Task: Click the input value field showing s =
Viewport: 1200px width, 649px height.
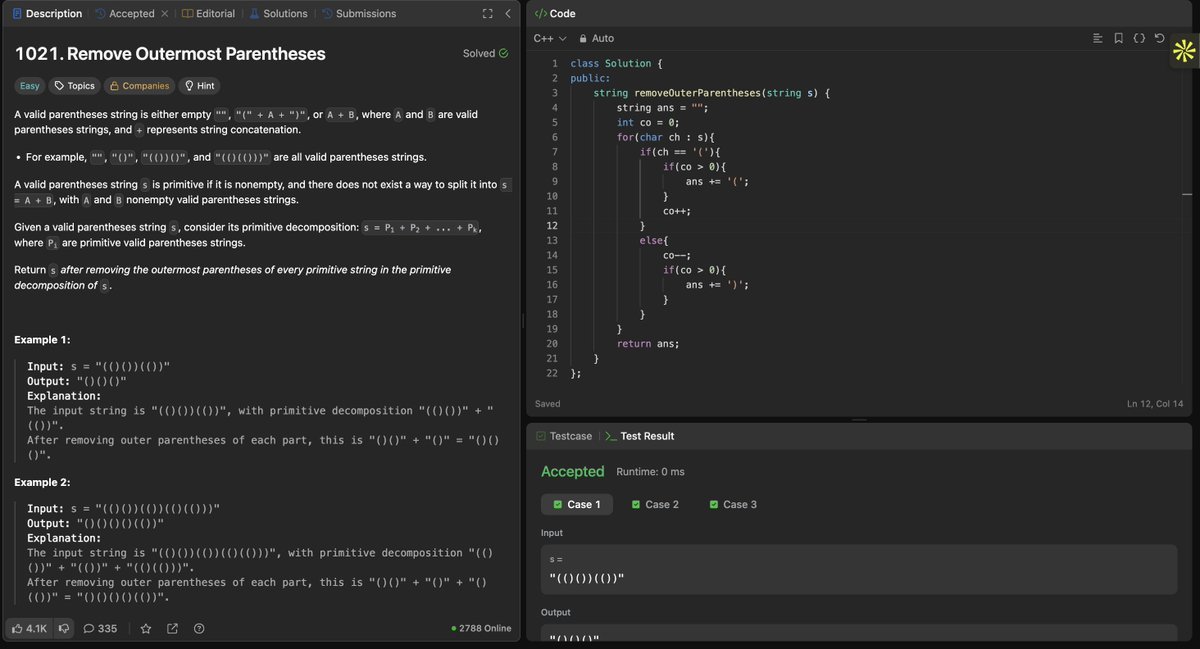Action: point(858,570)
